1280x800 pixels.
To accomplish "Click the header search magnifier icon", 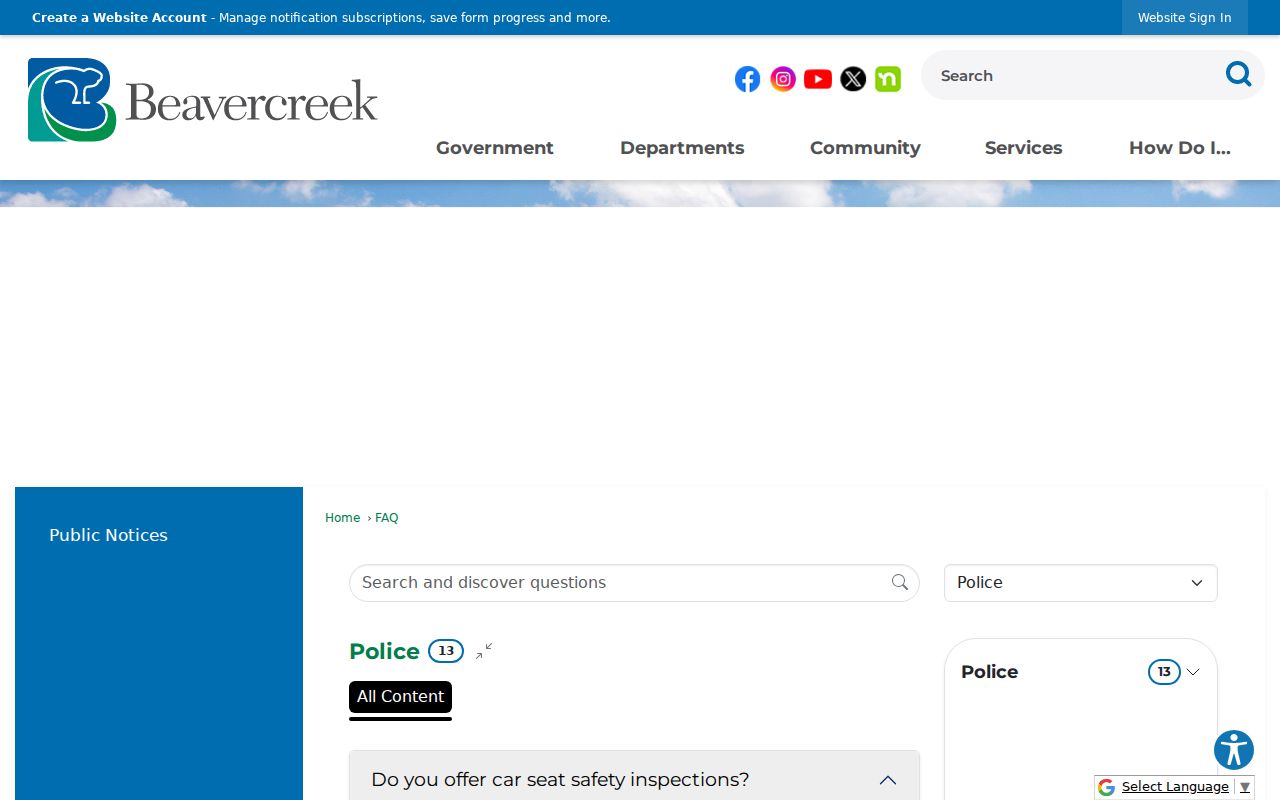I will 1238,74.
